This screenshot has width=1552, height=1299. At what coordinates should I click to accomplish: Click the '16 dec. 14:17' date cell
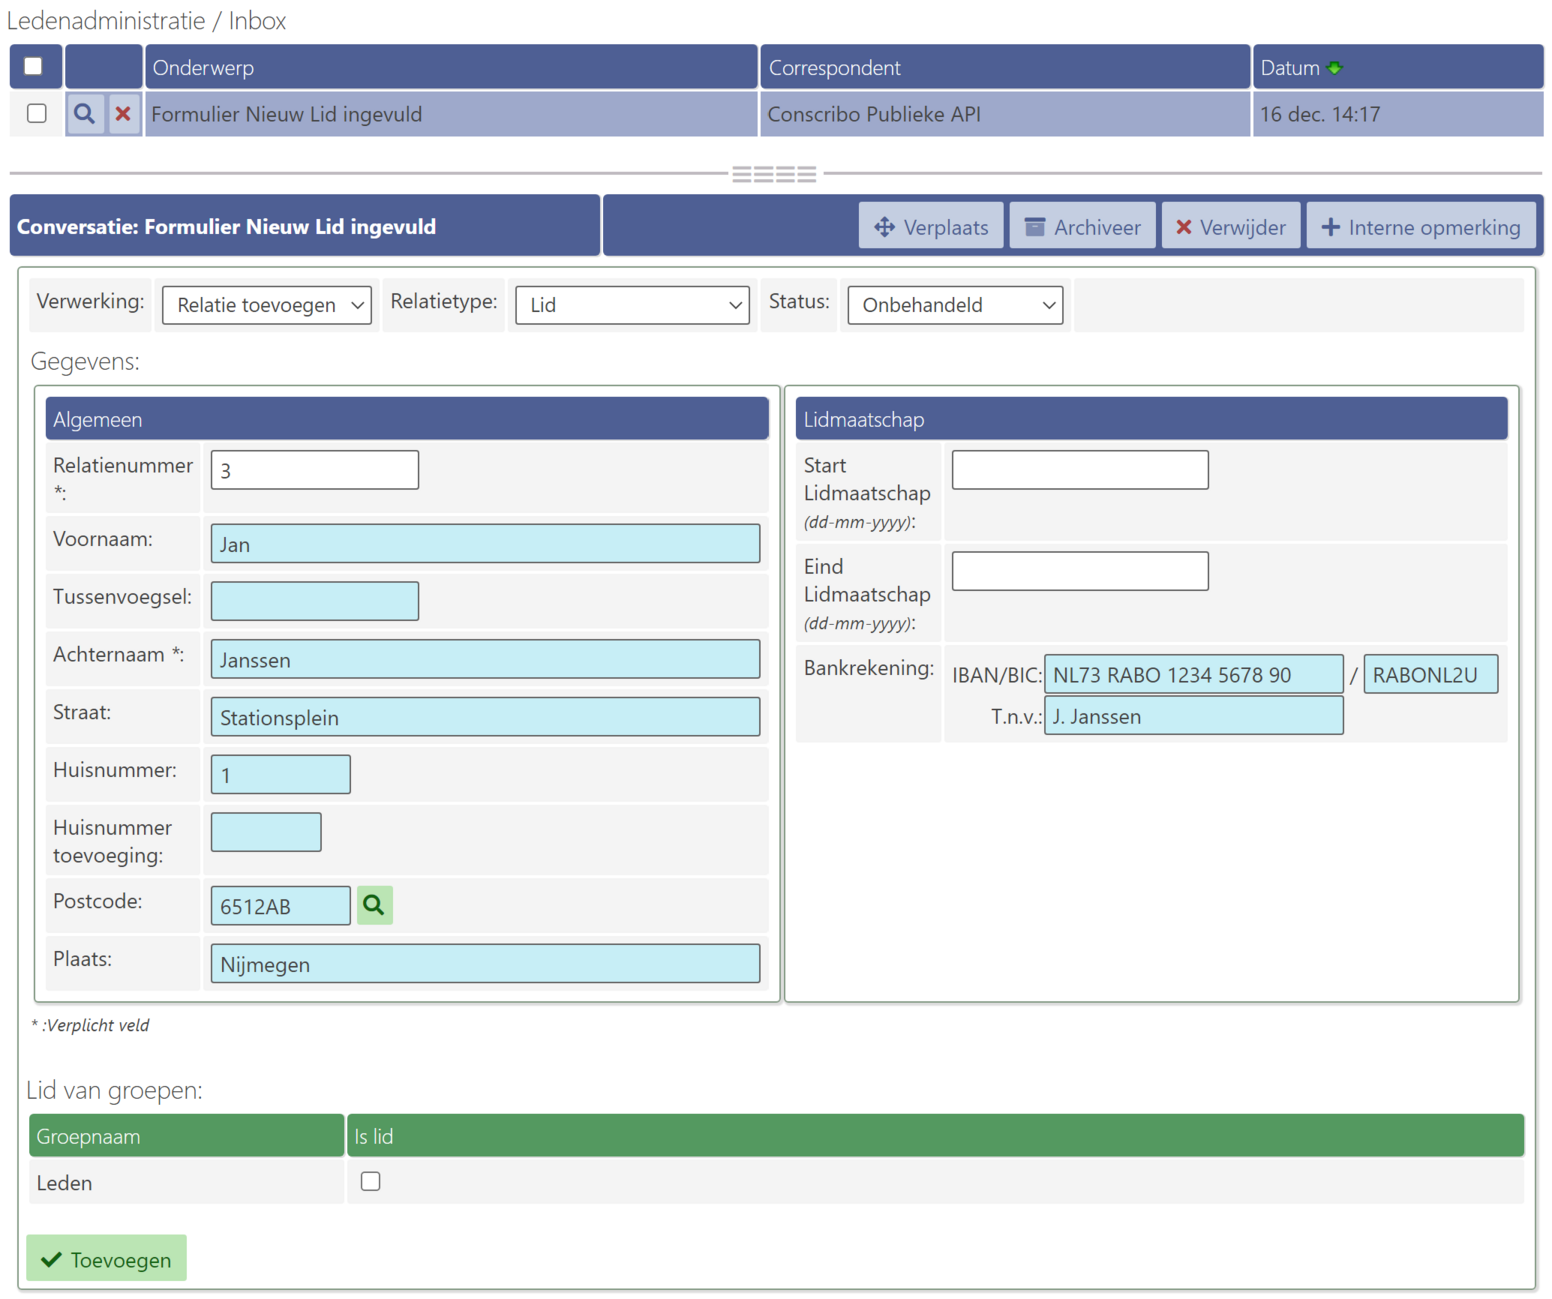tap(1398, 114)
